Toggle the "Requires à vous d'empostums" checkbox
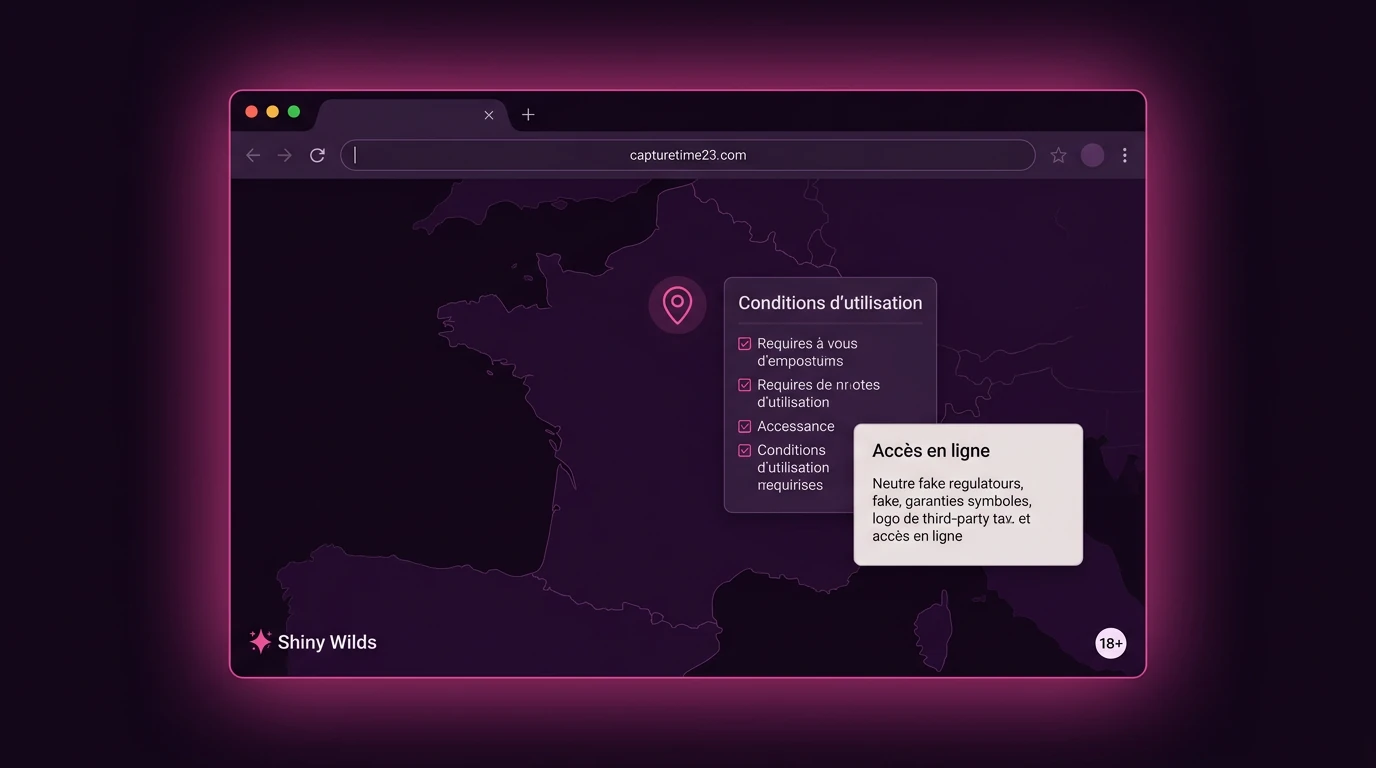 [744, 344]
